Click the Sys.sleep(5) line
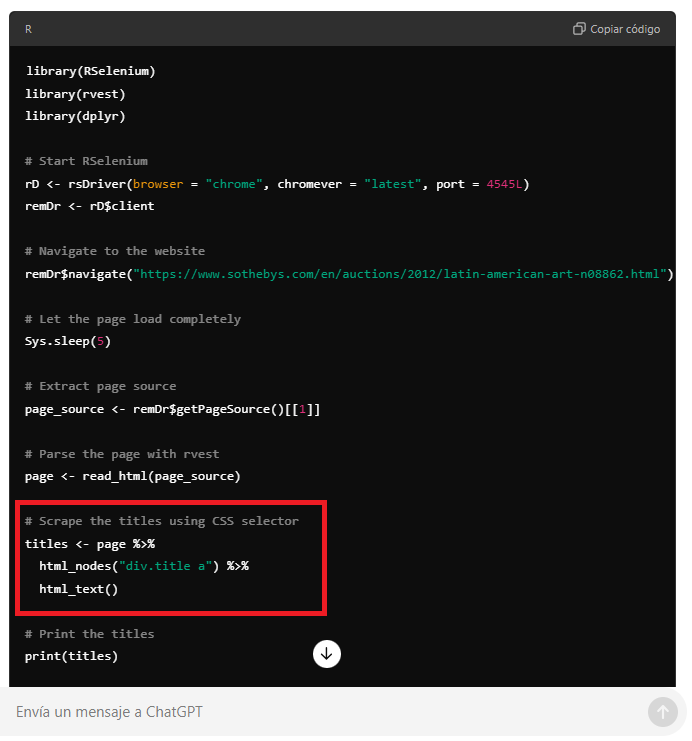The image size is (692, 741). tap(67, 341)
